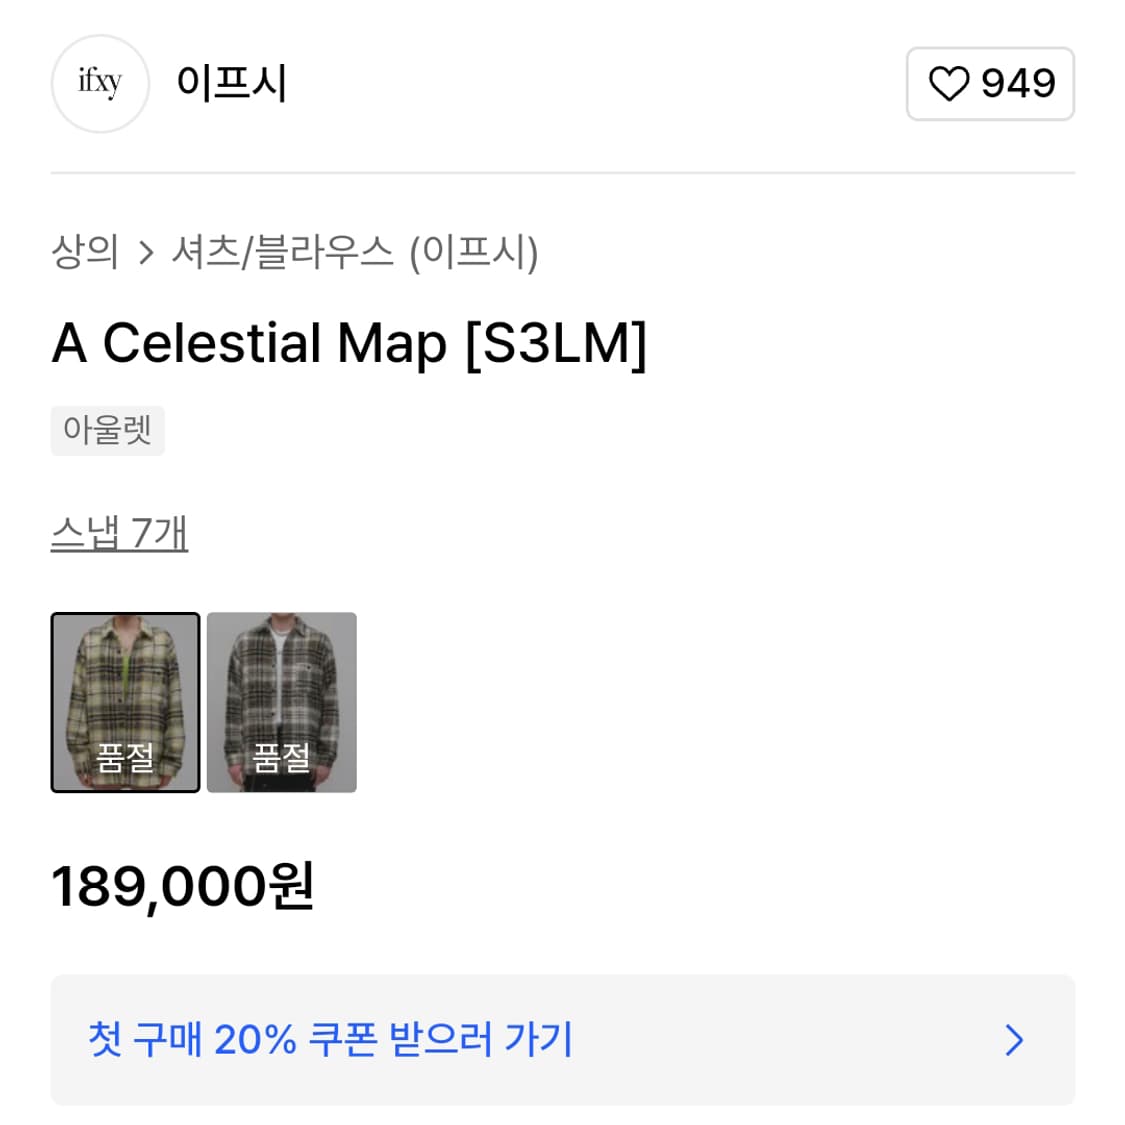Viewport: 1125px width, 1125px height.
Task: Click the ifxy brand logo
Action: pos(100,84)
